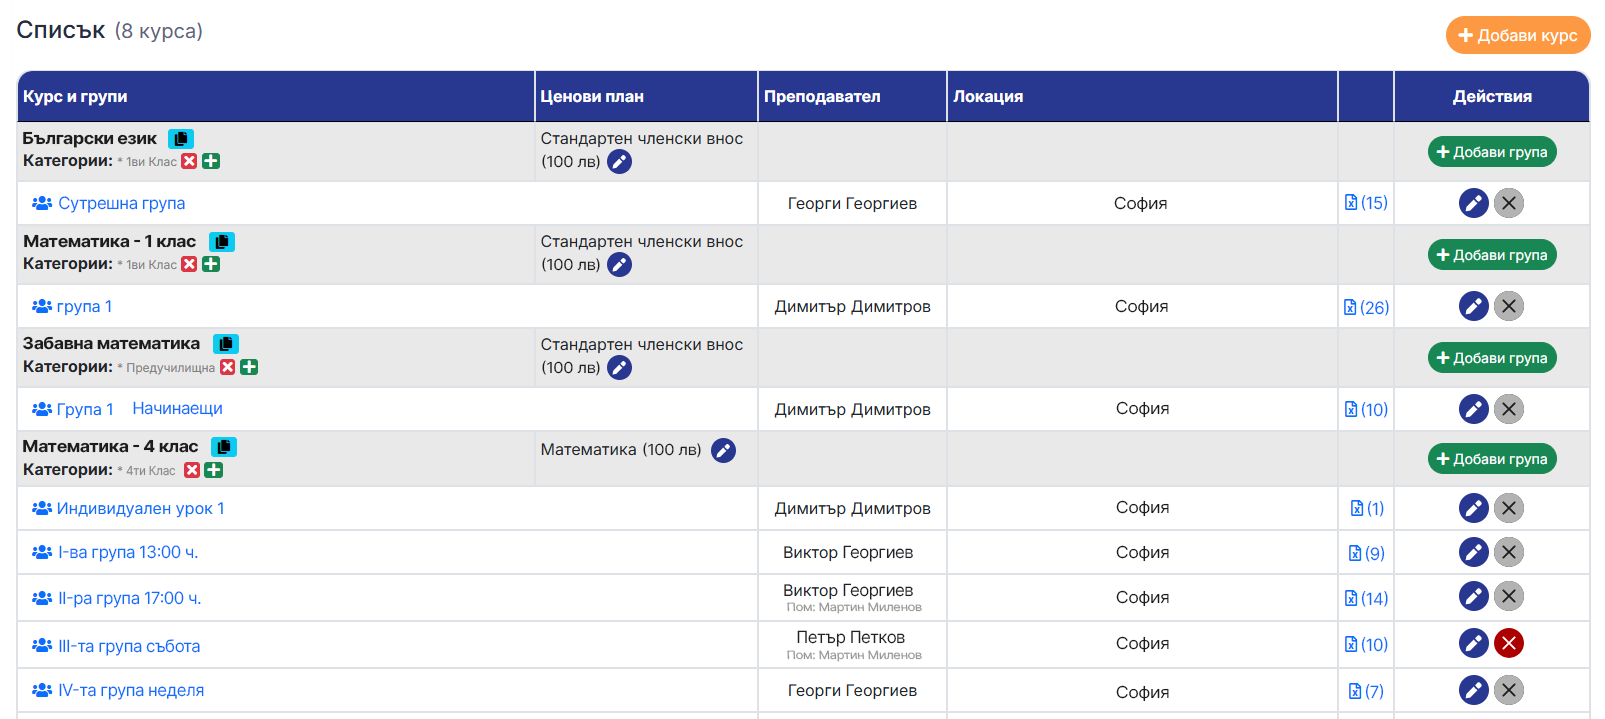Click the Начинаещи link in Забавна математика
The height and width of the screenshot is (719, 1605).
point(177,409)
